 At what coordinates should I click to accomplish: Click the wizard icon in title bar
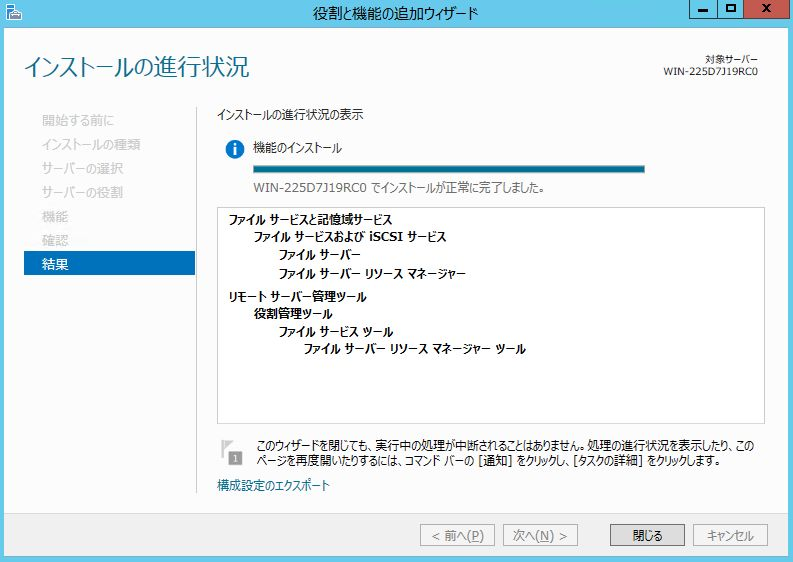pos(12,12)
